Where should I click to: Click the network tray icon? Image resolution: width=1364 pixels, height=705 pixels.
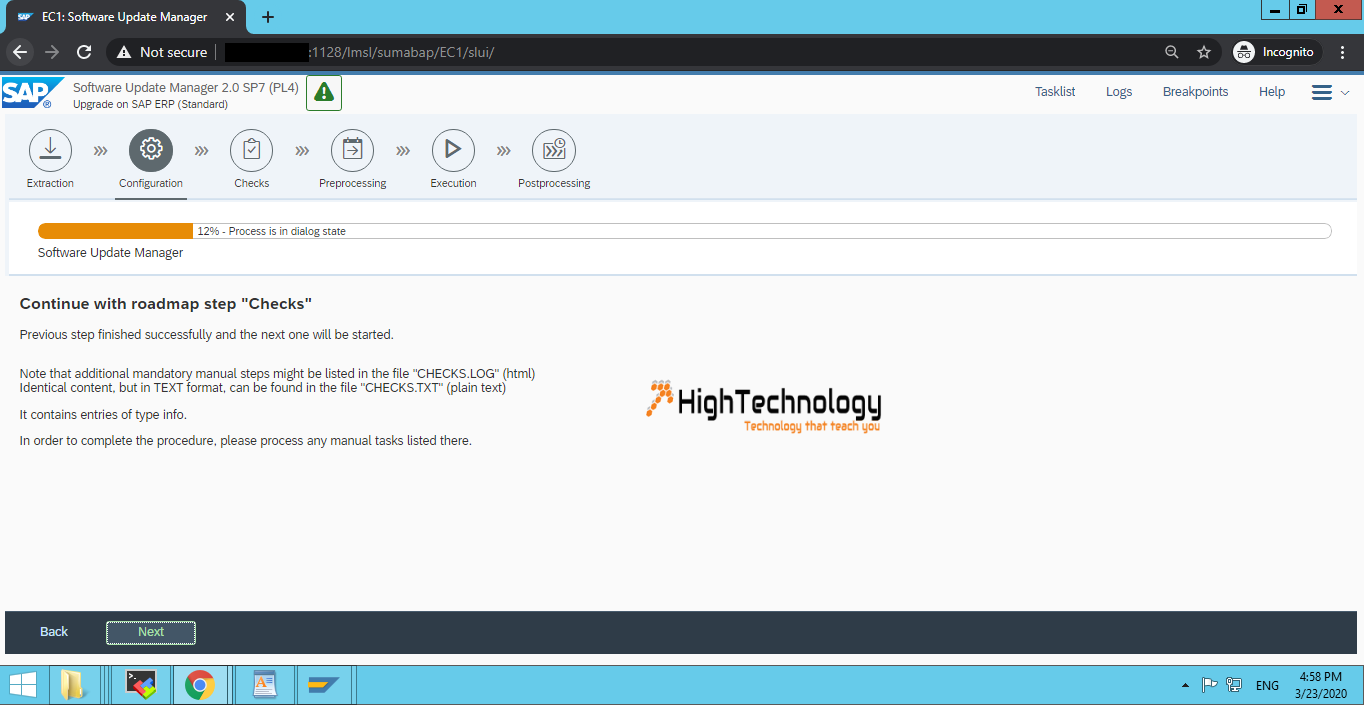pyautogui.click(x=1234, y=686)
